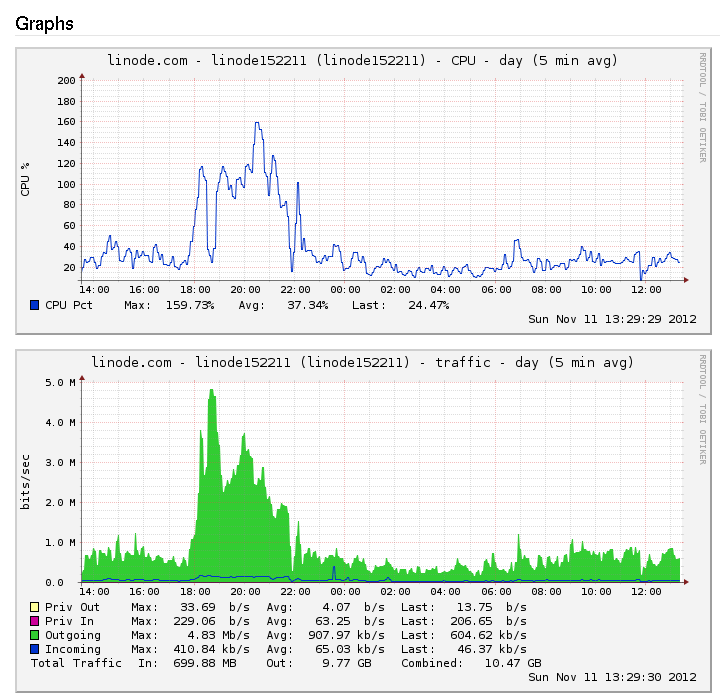
Task: Click the 00:00 label on the CPU graph
Action: click(x=345, y=289)
